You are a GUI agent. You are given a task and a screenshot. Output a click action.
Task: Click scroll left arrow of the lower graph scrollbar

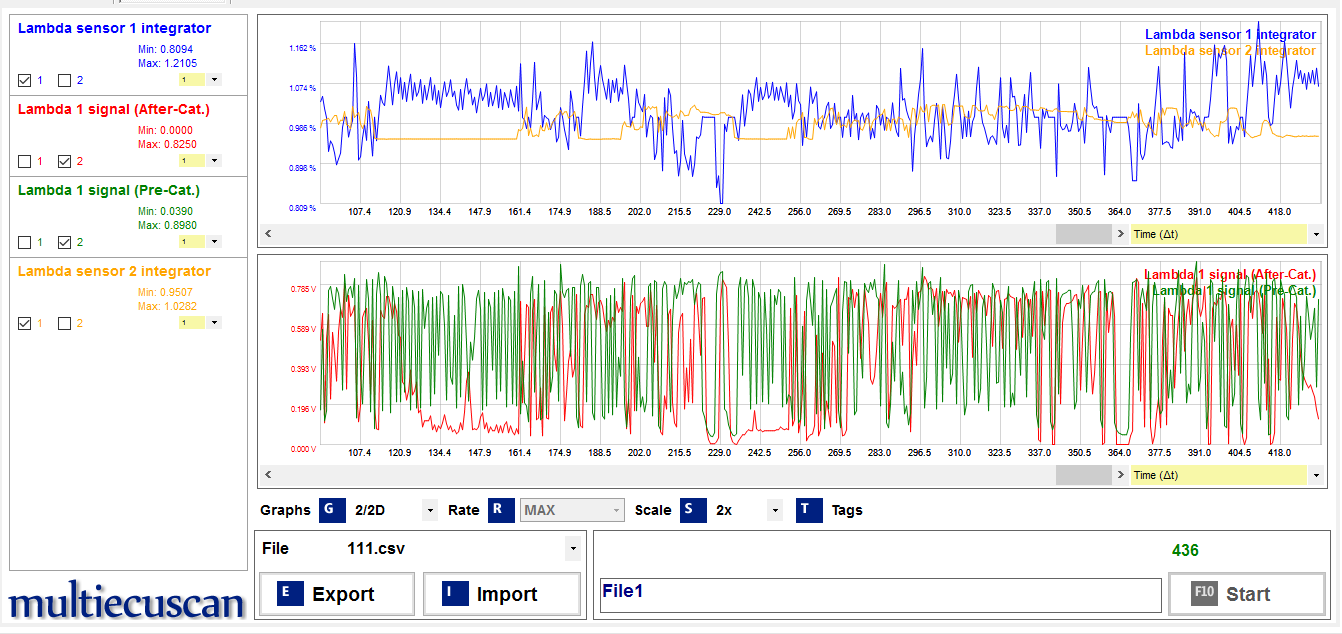(x=267, y=475)
